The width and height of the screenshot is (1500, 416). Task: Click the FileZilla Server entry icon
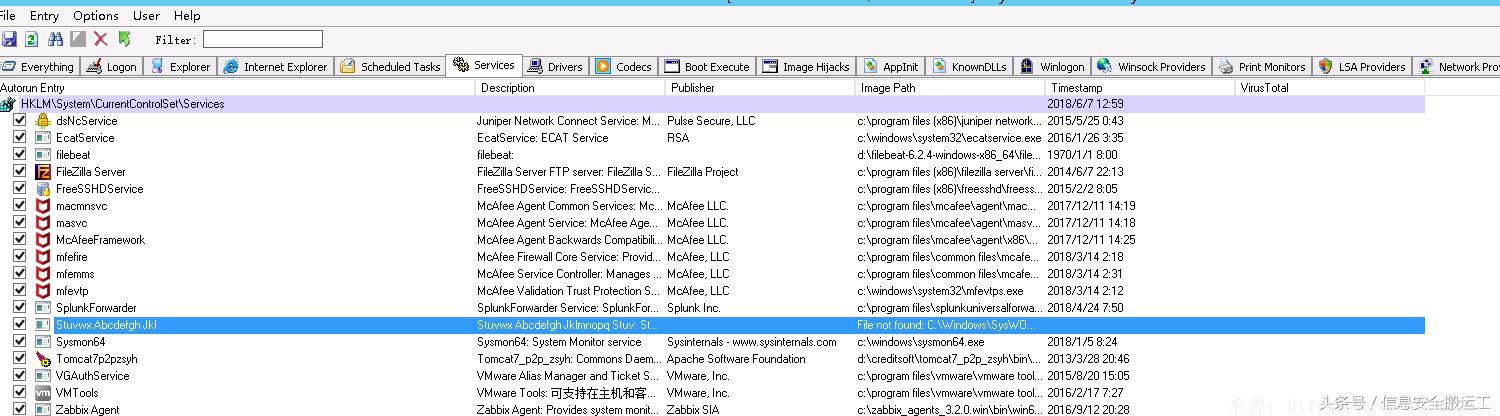[x=43, y=172]
